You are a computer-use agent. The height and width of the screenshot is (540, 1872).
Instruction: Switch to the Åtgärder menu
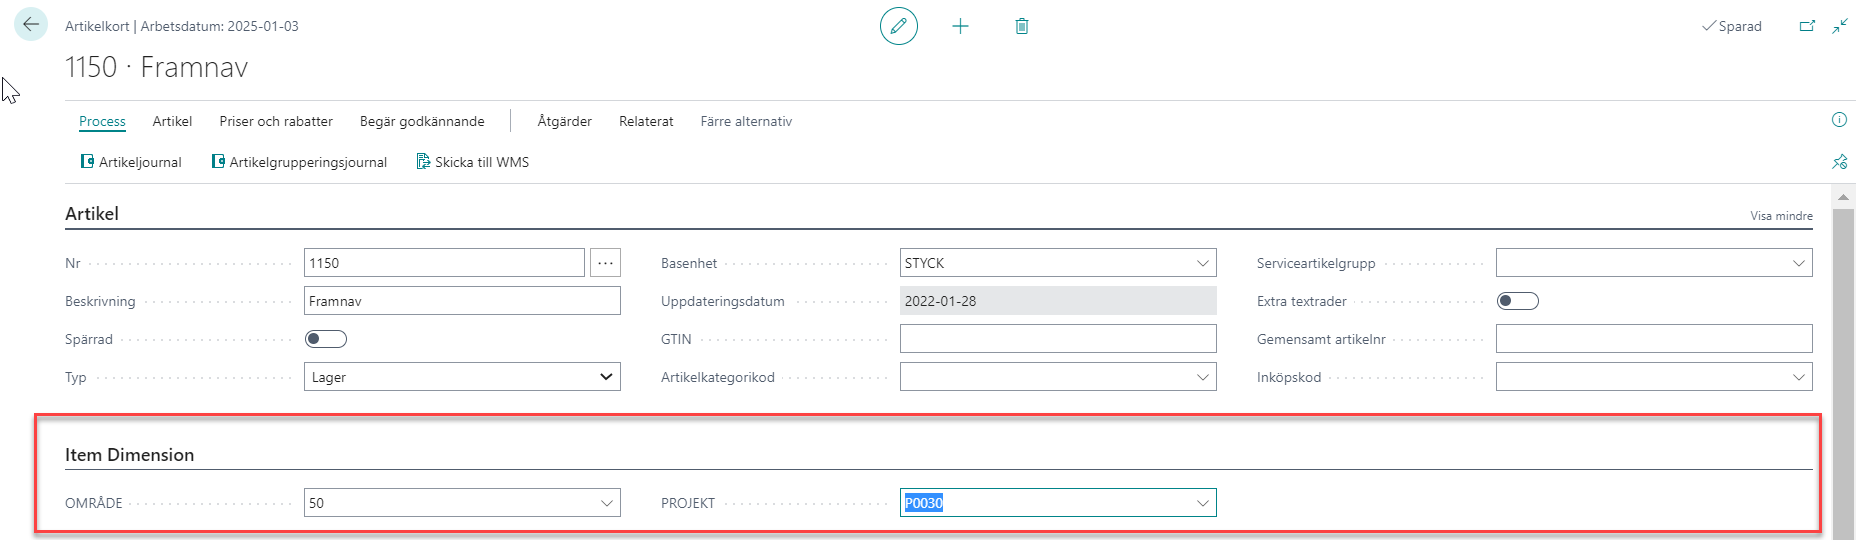(564, 121)
